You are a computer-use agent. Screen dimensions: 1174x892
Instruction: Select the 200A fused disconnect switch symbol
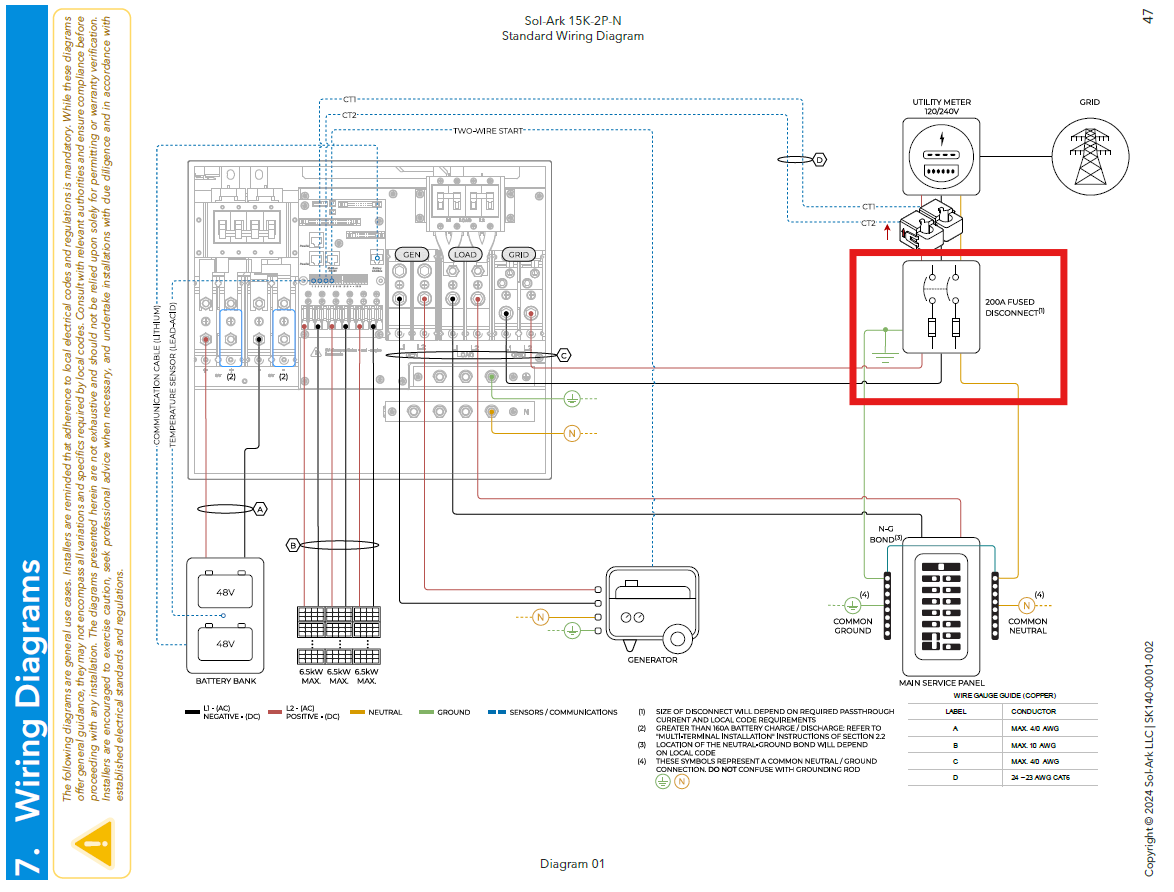coord(941,306)
